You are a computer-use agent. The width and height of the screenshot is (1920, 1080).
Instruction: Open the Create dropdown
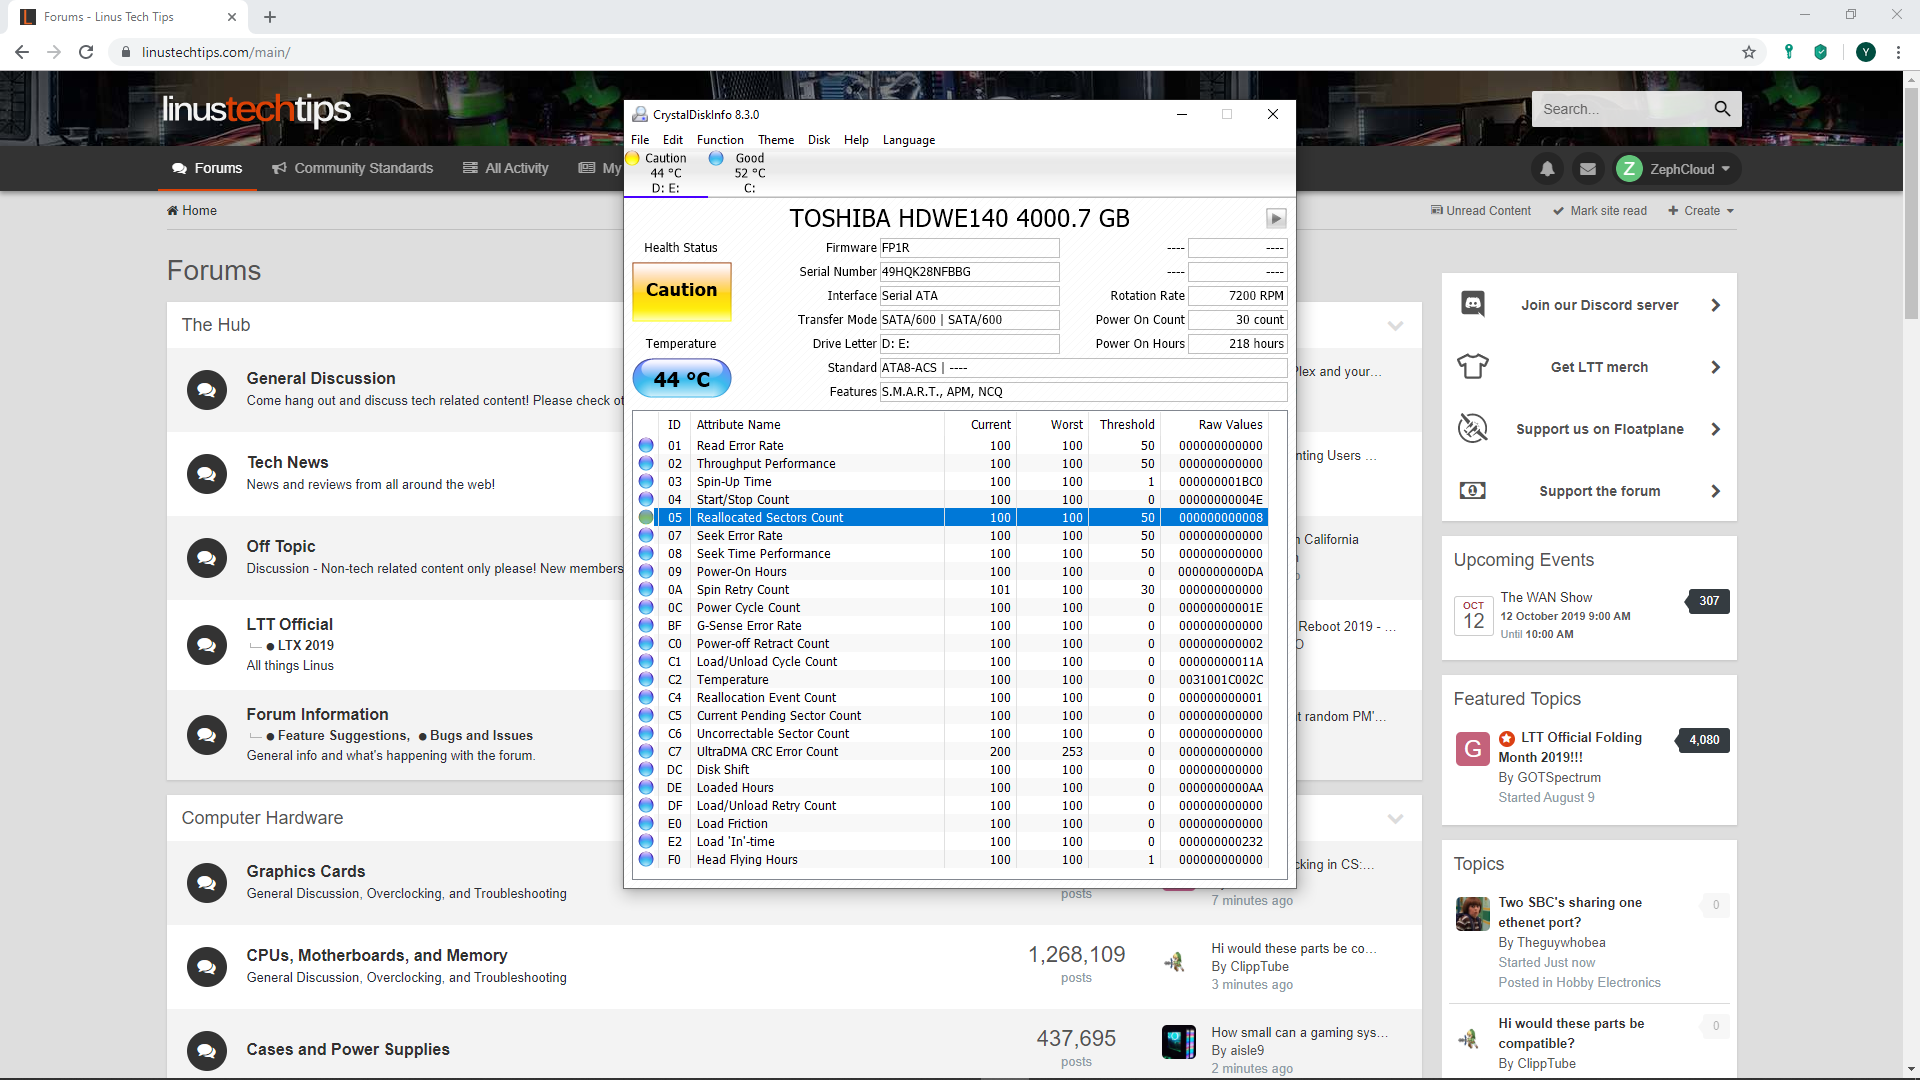point(1701,211)
